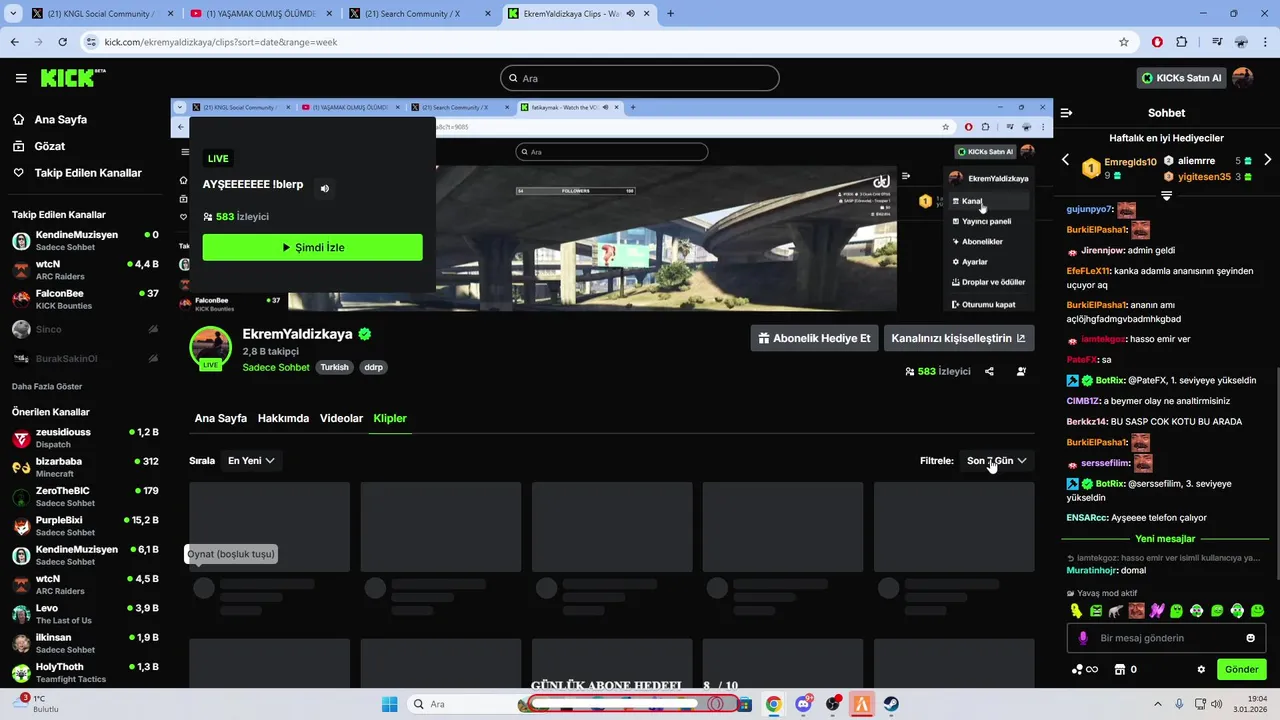Open Takip Edilen Kanallar sidebar item

pos(77,173)
